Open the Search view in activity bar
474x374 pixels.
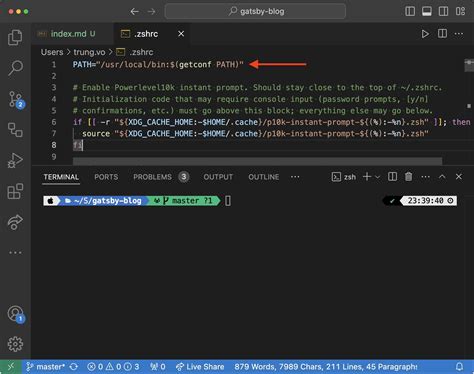pos(15,68)
